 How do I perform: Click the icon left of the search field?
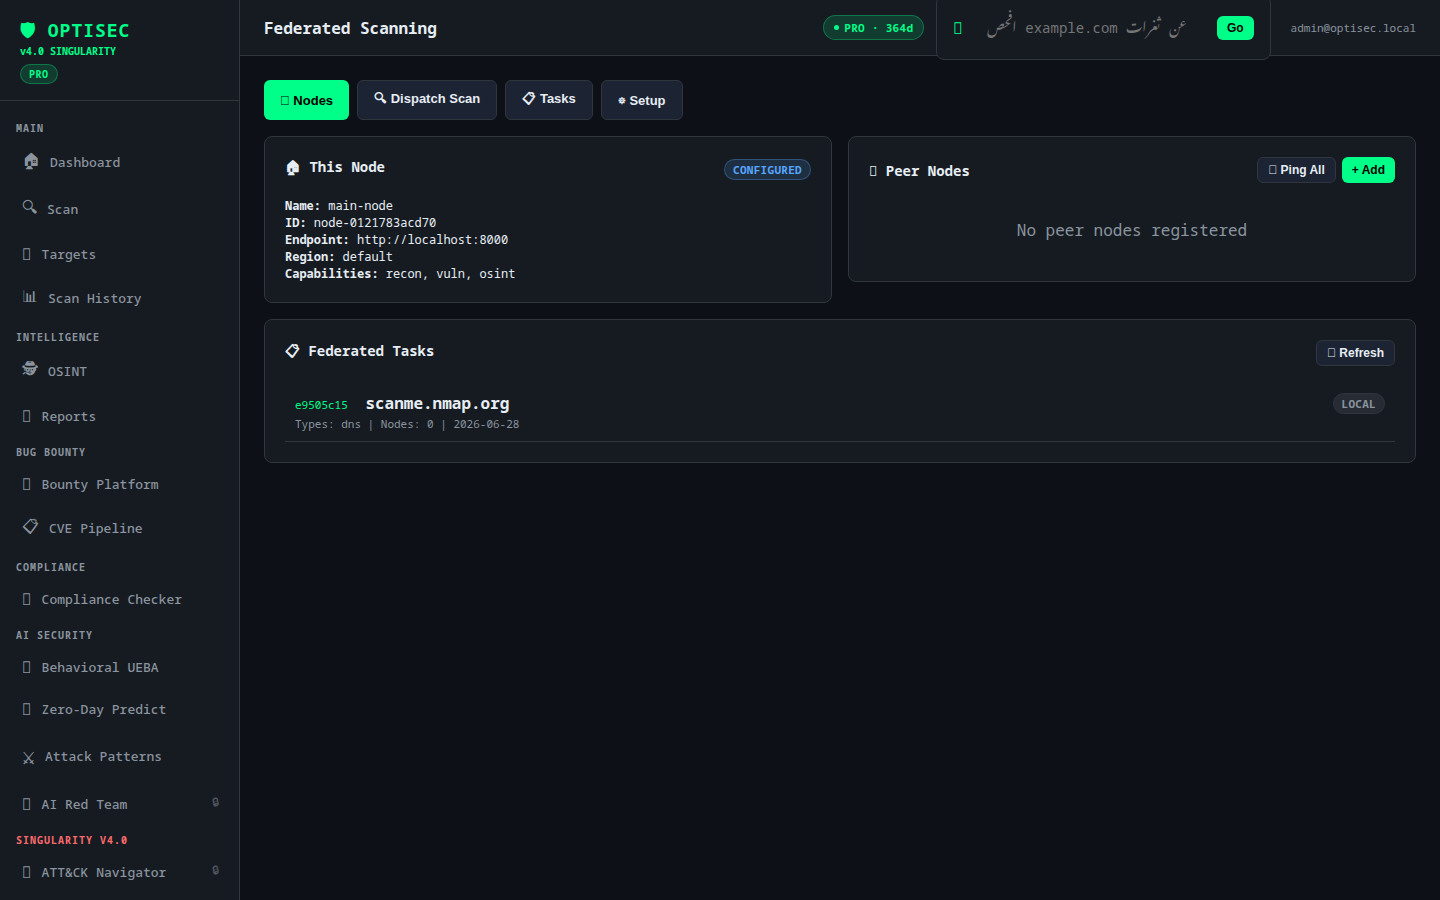tap(958, 28)
